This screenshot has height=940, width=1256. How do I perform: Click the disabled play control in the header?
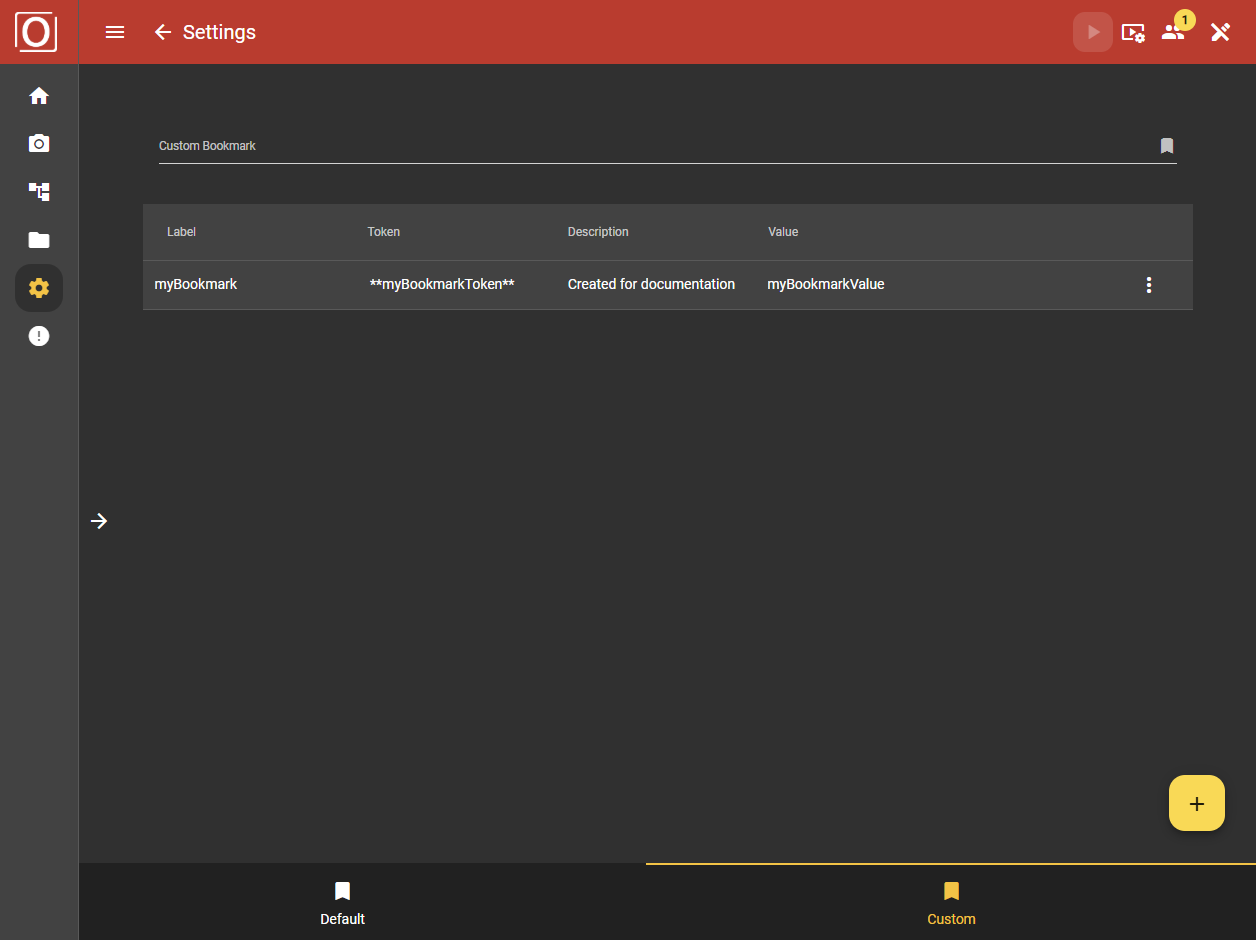point(1092,31)
